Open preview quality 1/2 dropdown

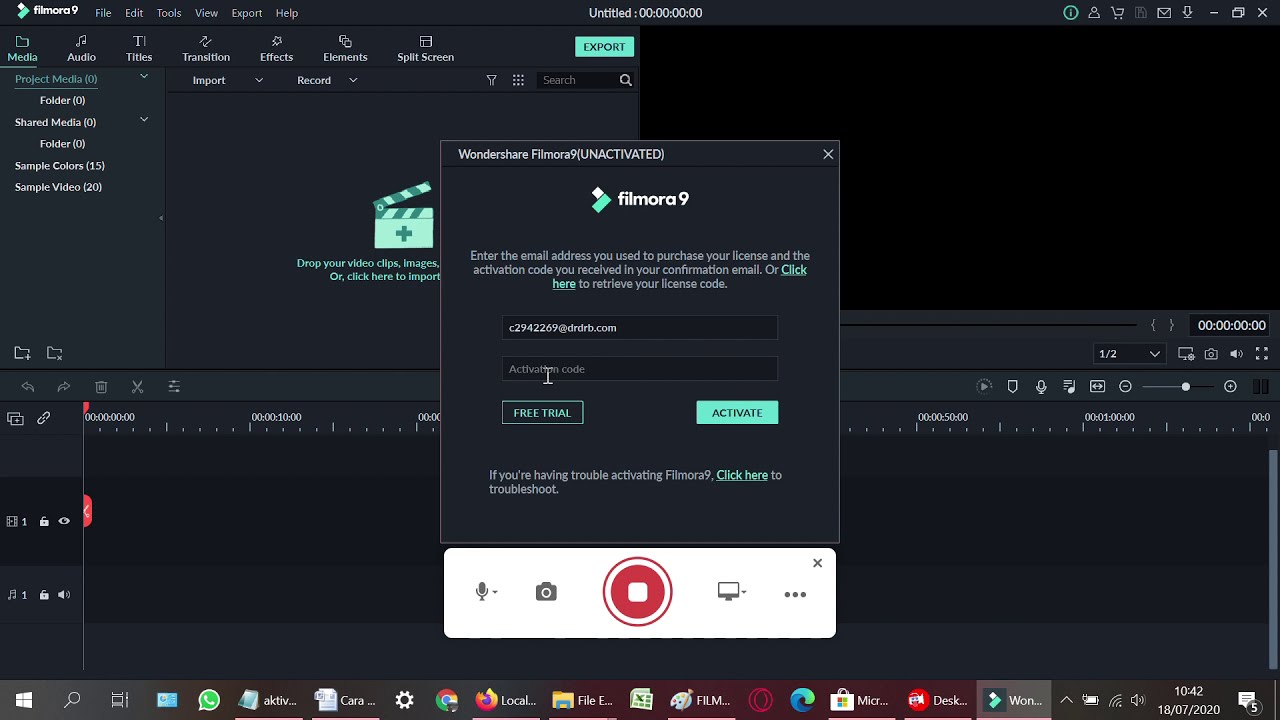coord(1130,354)
